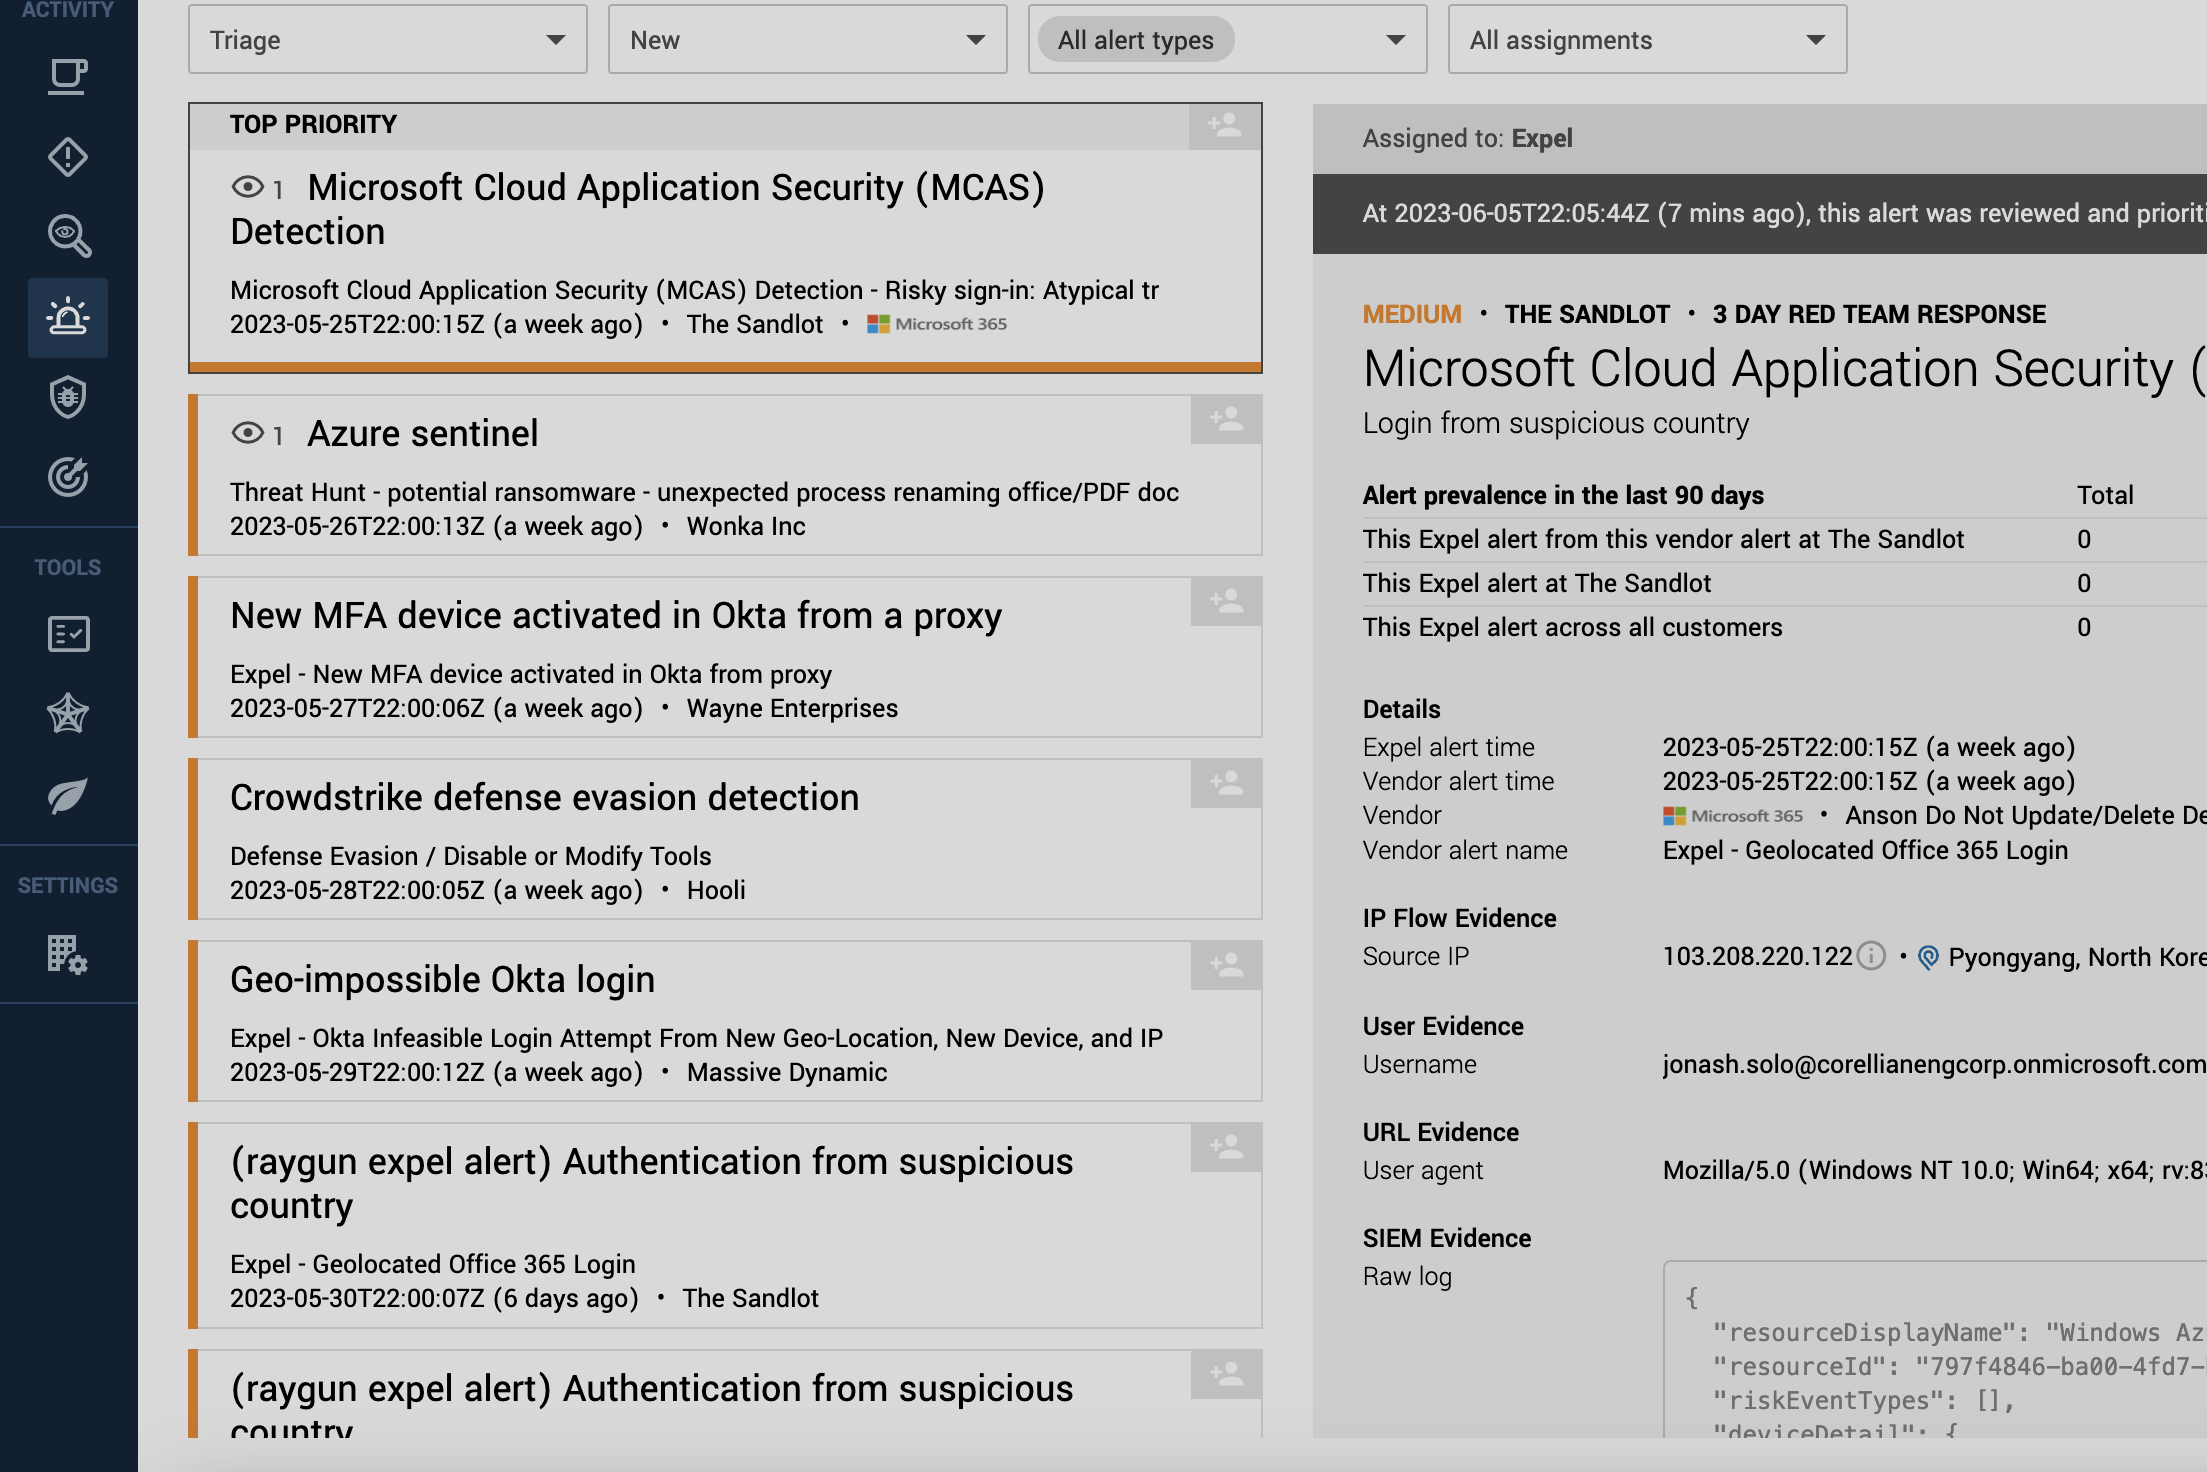Screen dimensions: 2207x1472
Task: Expand the Triage dropdown
Action: pos(387,40)
